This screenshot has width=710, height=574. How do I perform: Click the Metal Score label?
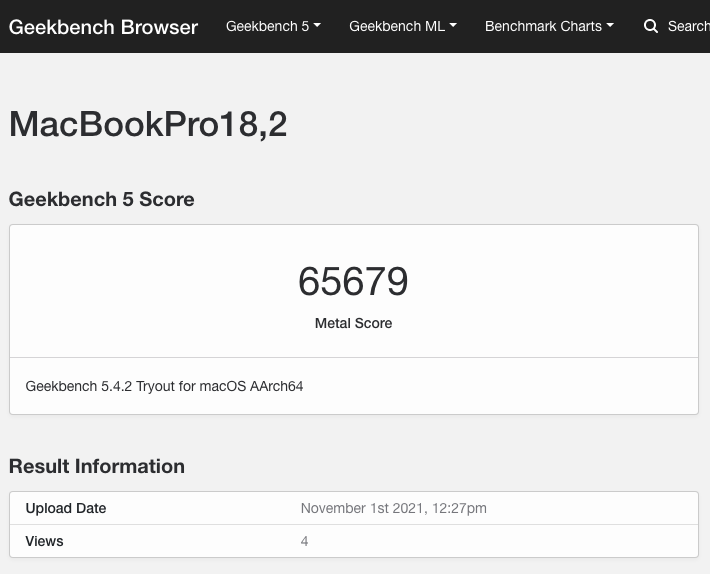point(353,323)
